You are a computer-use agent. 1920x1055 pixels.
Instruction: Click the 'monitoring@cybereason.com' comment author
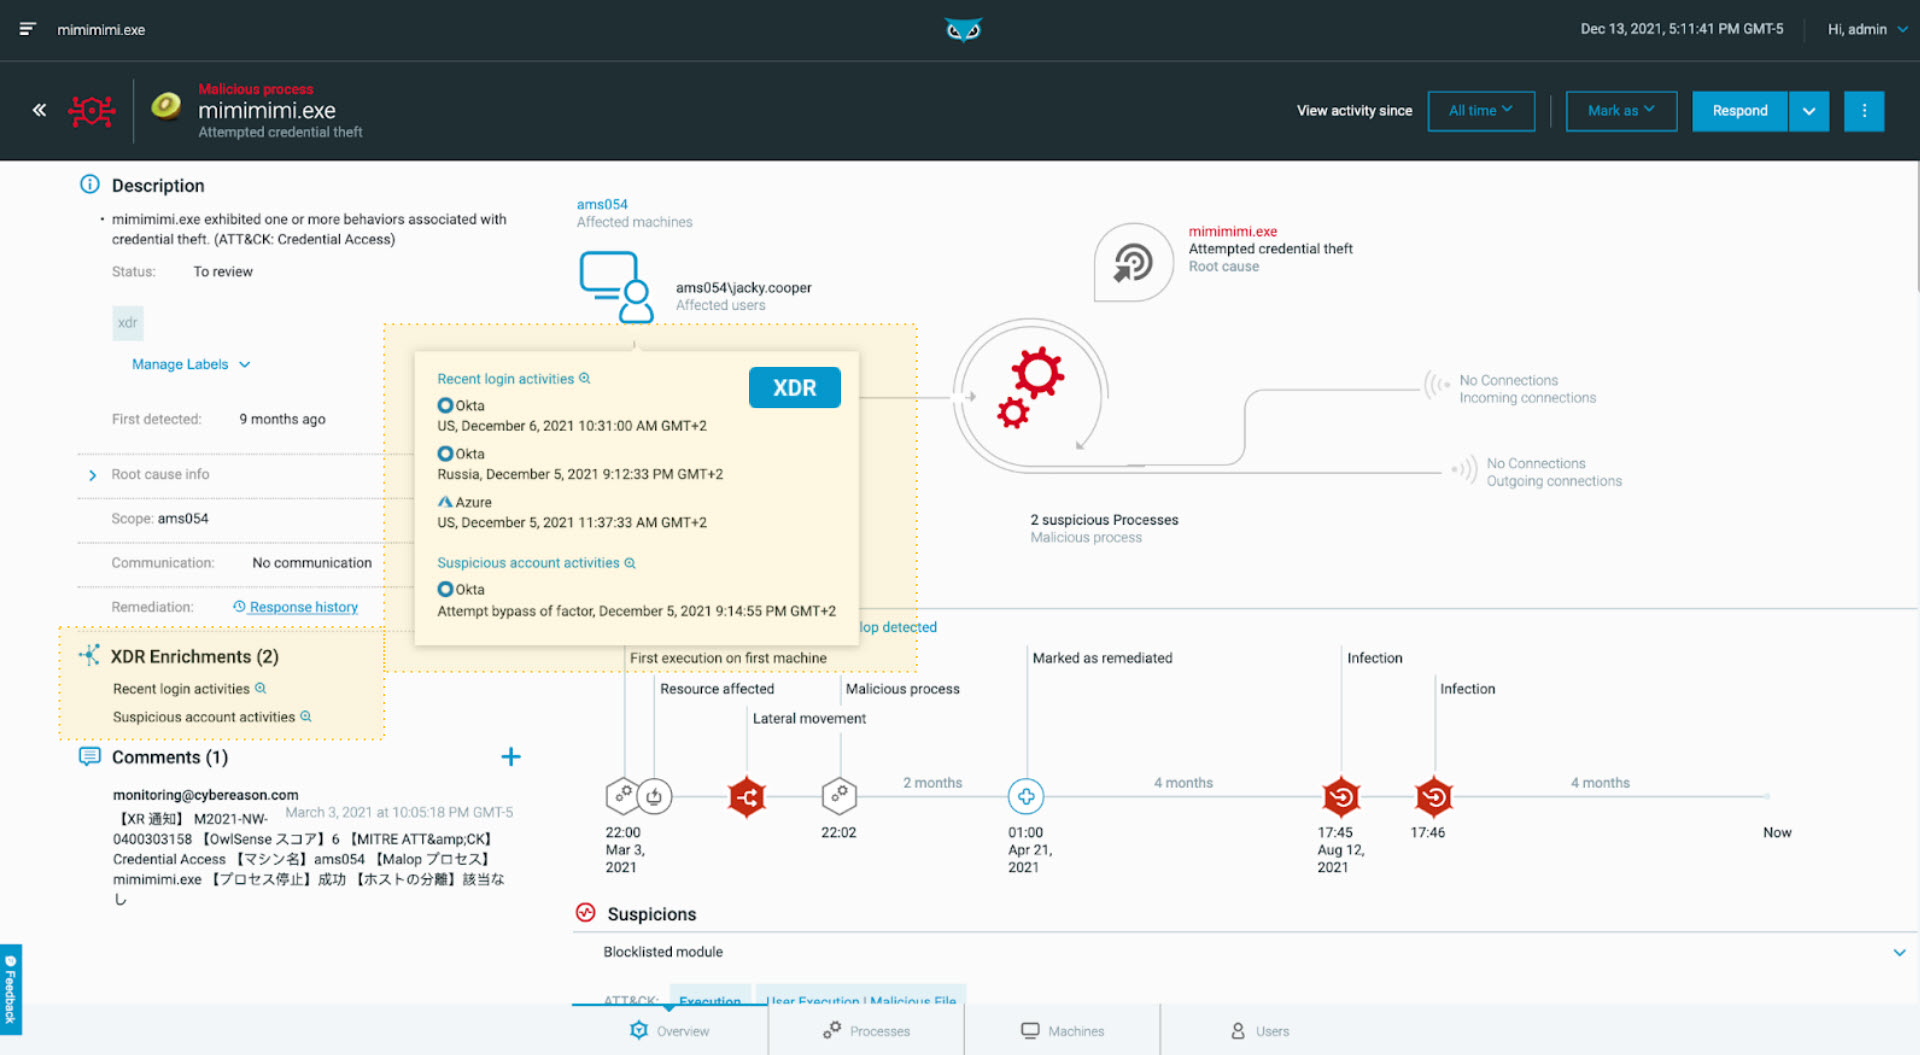(x=205, y=795)
